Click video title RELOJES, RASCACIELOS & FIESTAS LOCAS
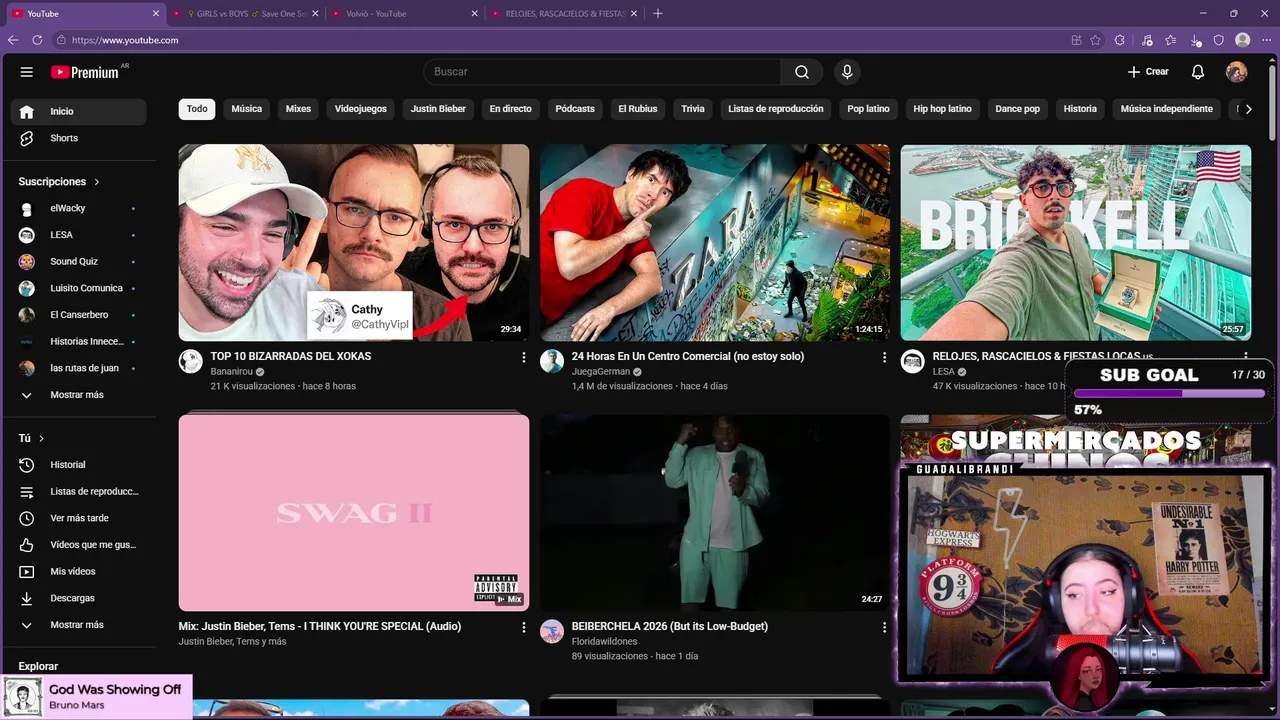 1042,357
